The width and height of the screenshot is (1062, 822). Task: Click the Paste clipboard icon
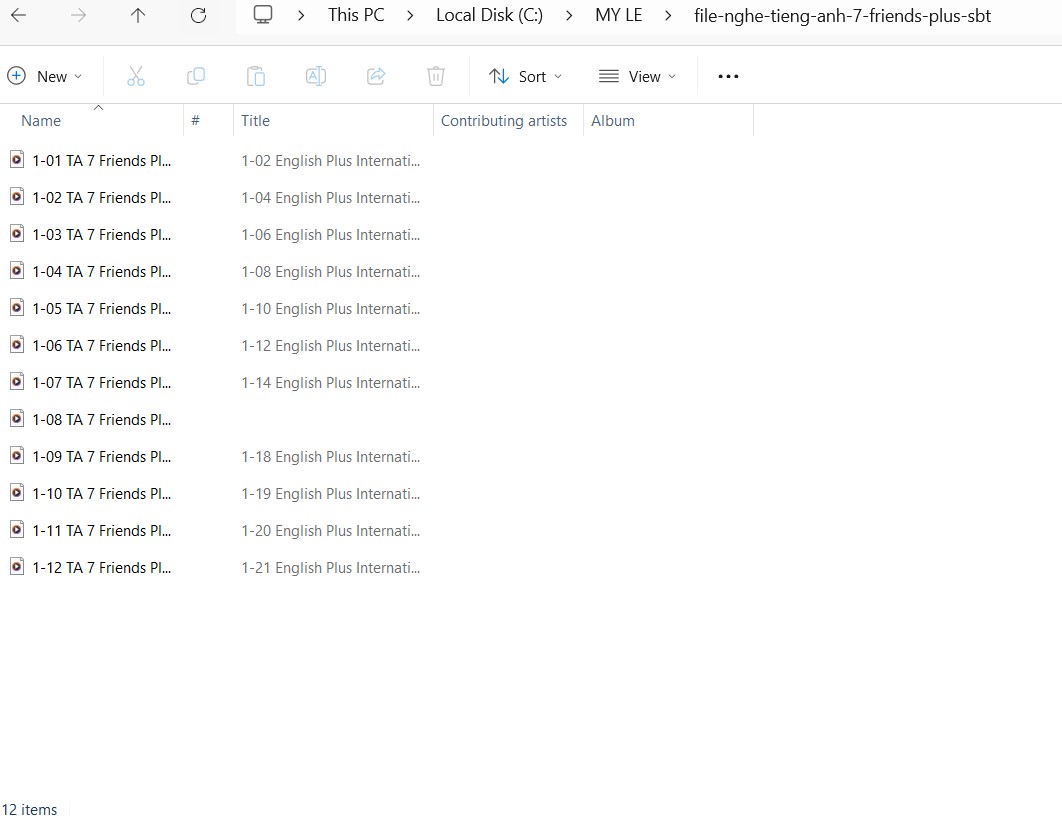tap(256, 76)
